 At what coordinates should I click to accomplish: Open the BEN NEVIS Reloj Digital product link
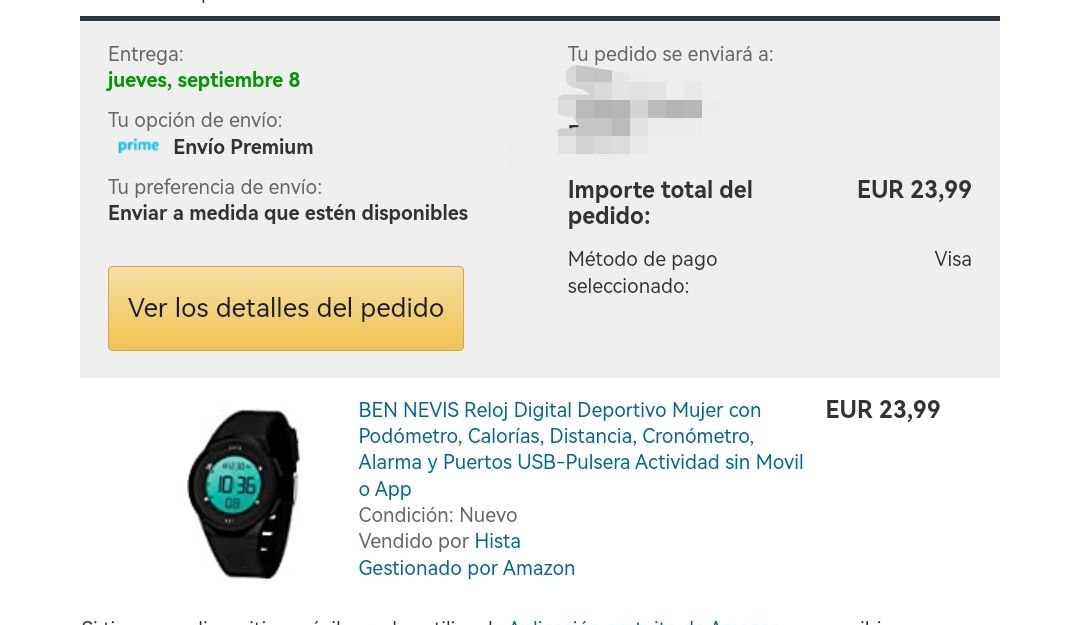581,449
